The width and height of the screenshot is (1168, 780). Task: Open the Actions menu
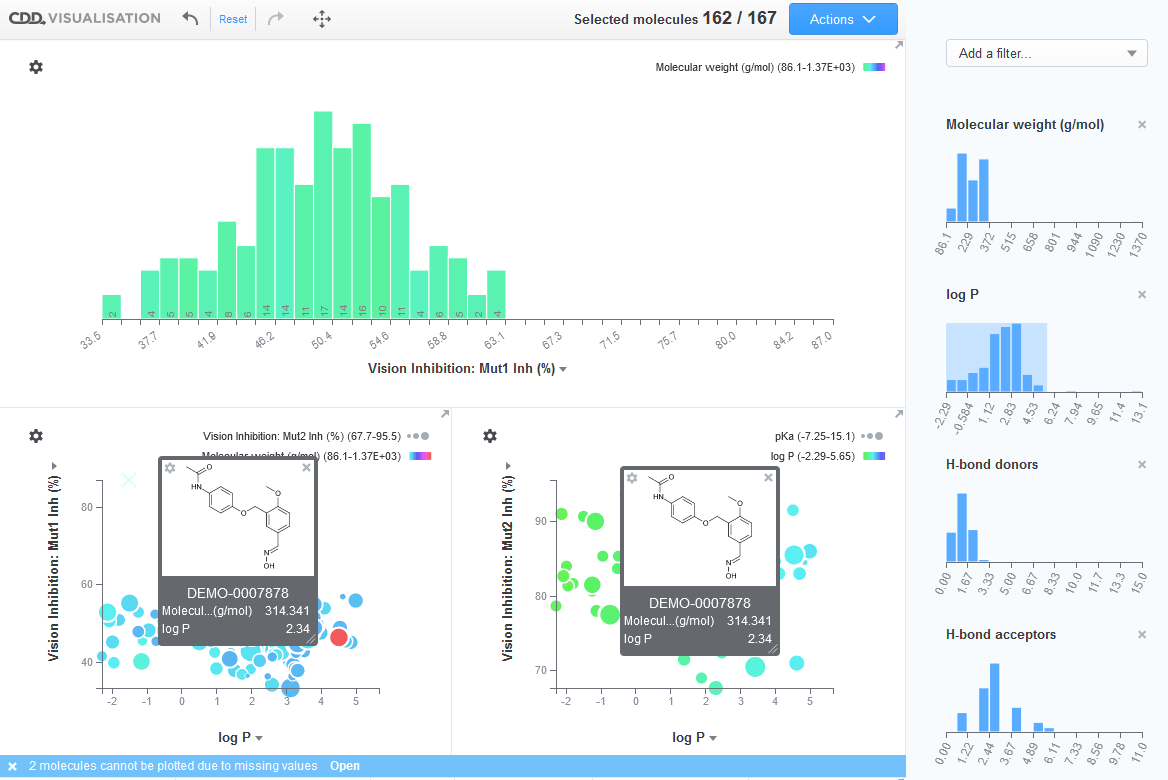pyautogui.click(x=843, y=18)
